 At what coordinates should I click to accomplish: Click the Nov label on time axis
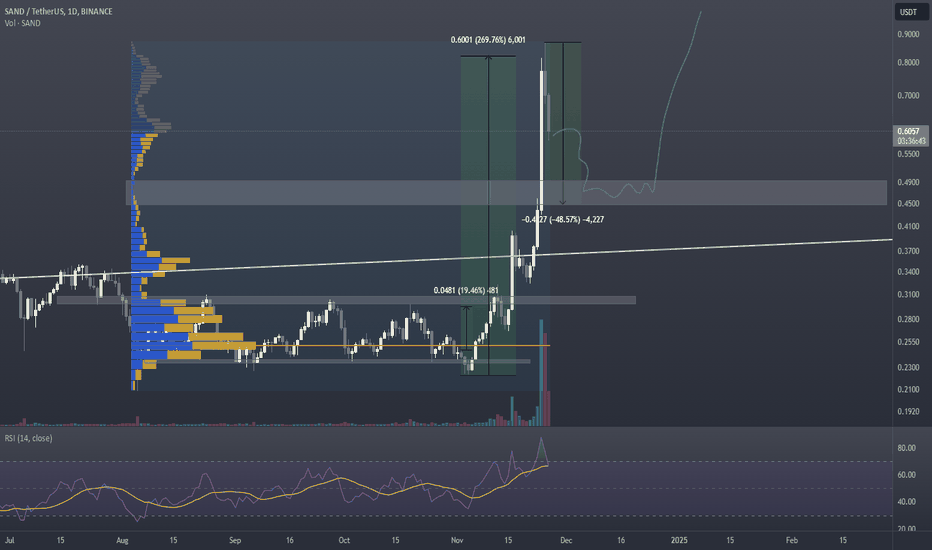456,540
